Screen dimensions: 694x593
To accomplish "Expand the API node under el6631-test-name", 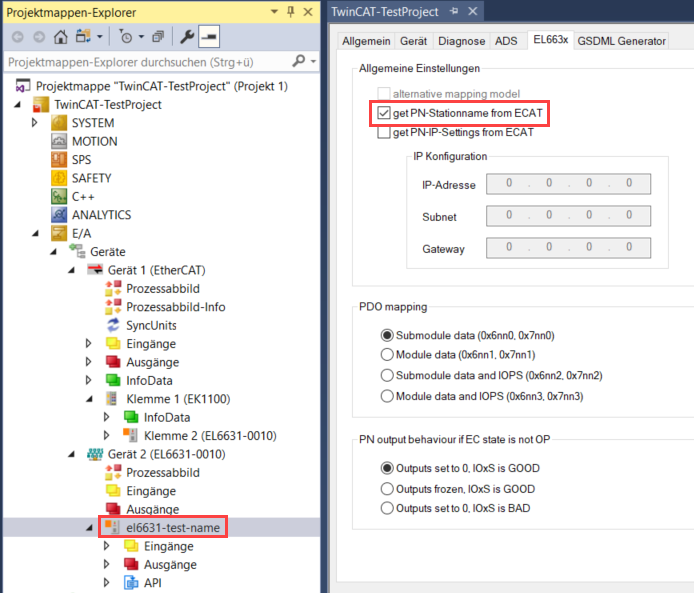I will tap(108, 582).
